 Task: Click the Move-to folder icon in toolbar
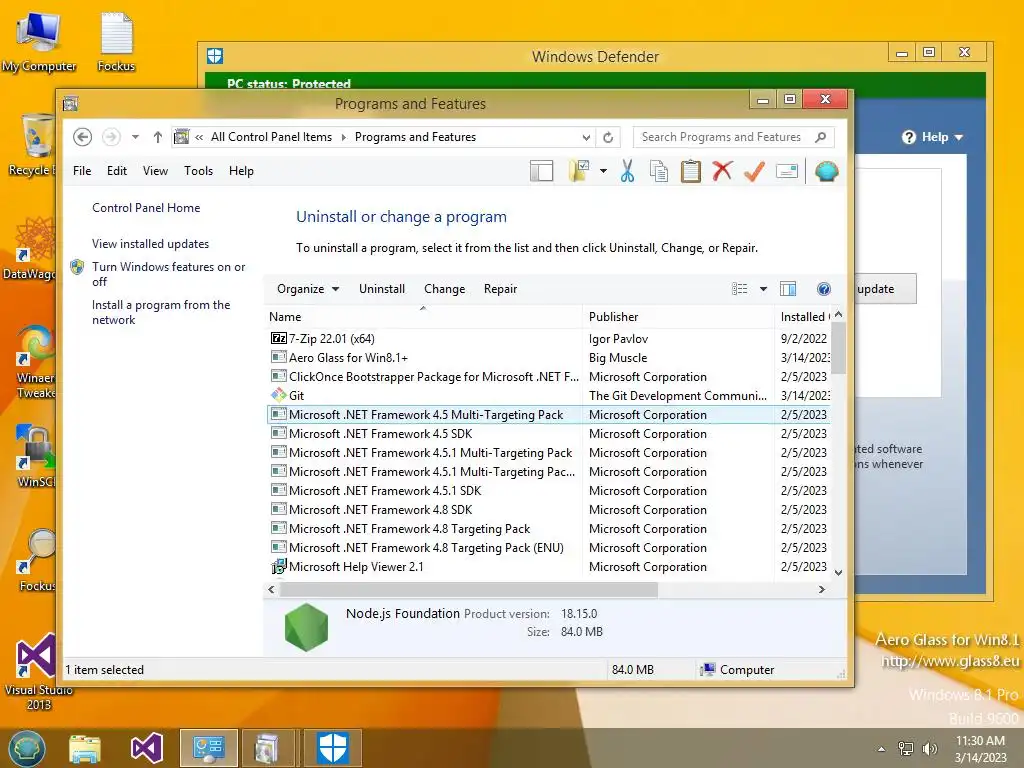tap(579, 171)
